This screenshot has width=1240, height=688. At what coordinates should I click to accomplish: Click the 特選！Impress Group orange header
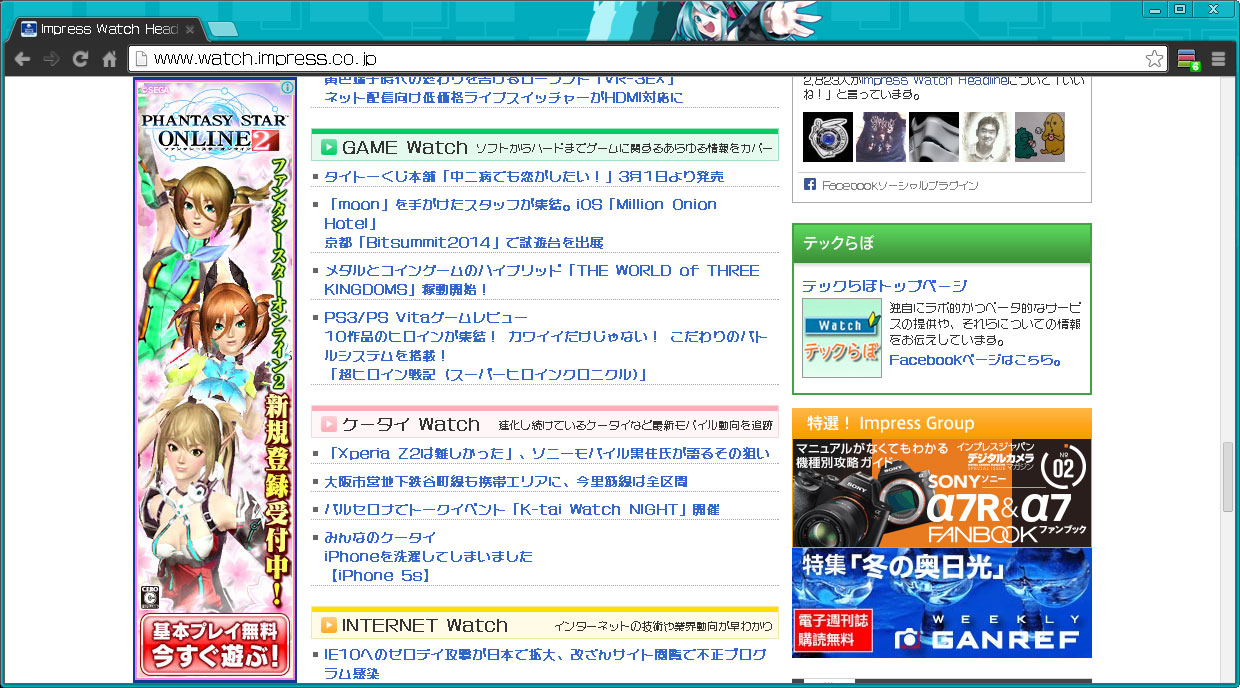tap(942, 423)
